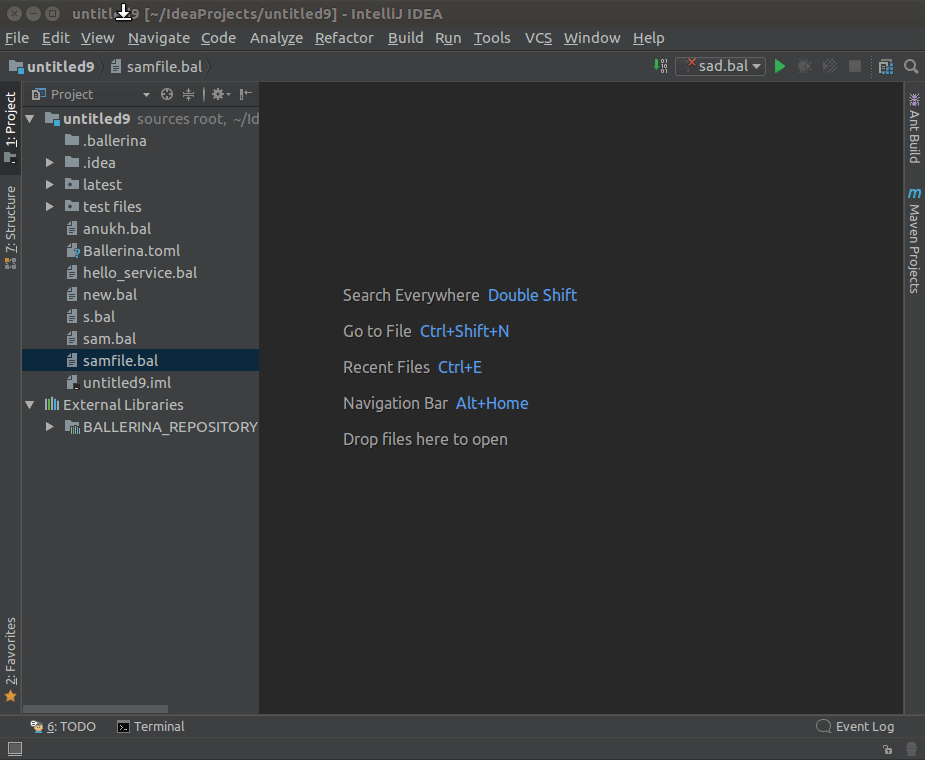This screenshot has height=760, width=925.
Task: Click the Project panel horizontal scrollbar
Action: (96, 709)
